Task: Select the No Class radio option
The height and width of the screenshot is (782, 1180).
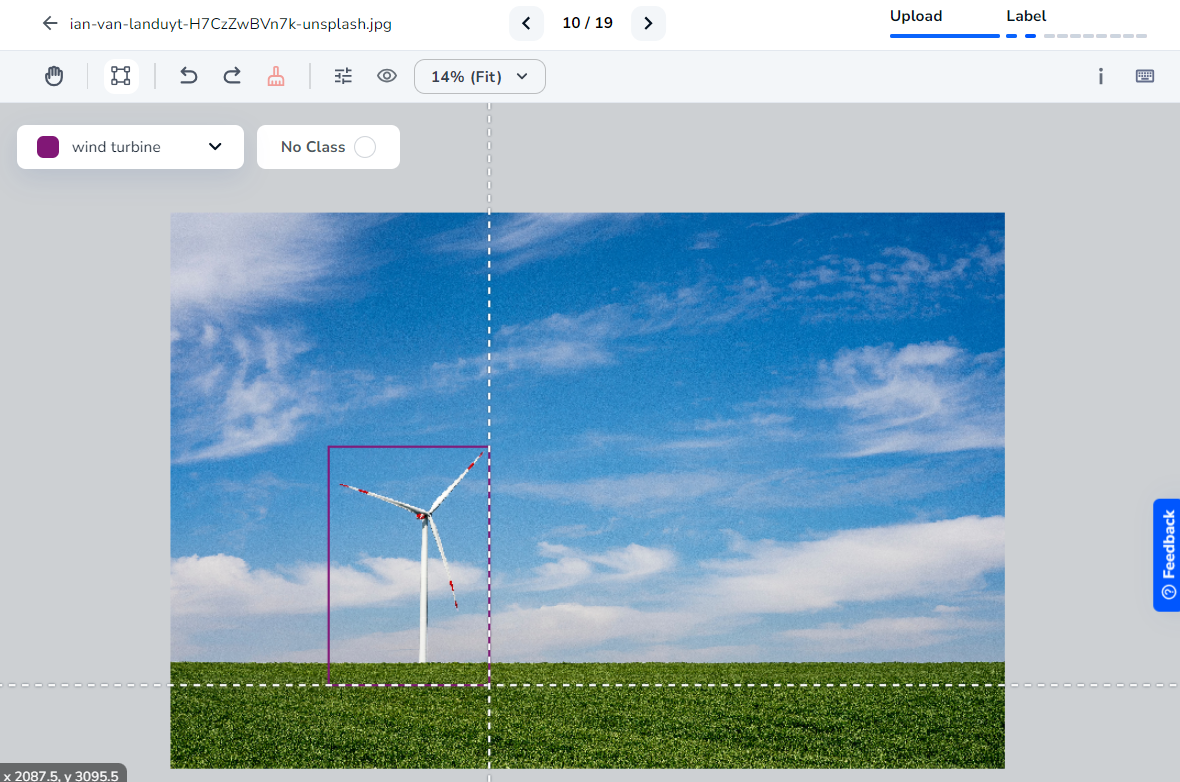Action: pos(365,147)
